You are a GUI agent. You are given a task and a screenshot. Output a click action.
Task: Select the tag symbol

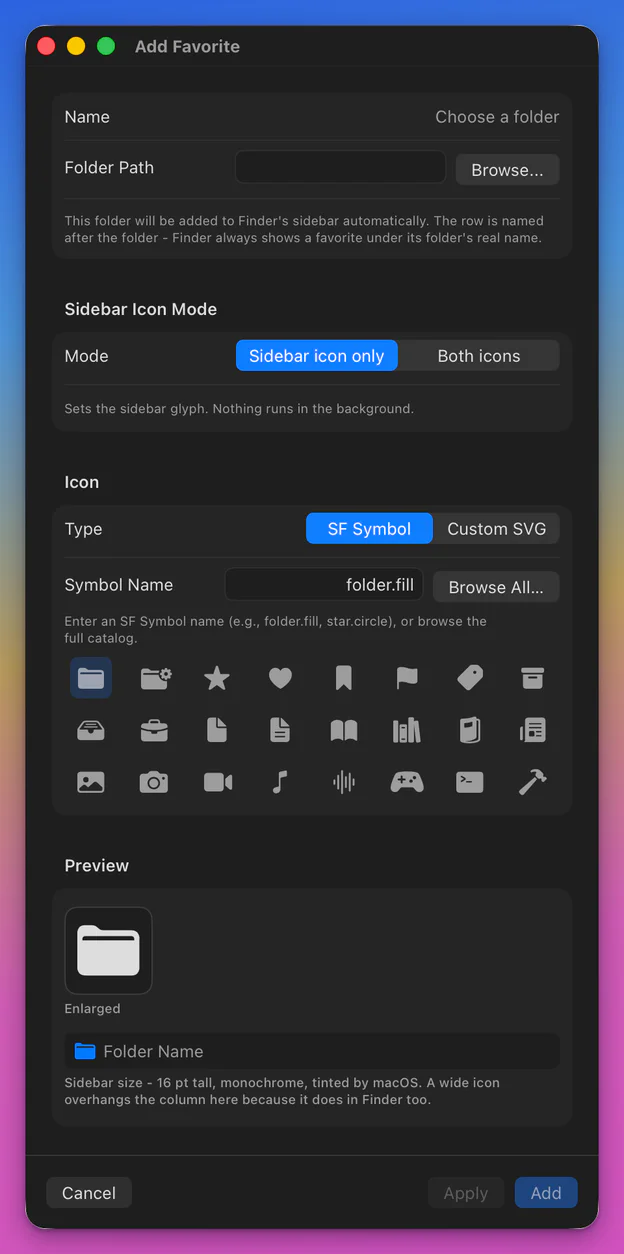coord(469,678)
